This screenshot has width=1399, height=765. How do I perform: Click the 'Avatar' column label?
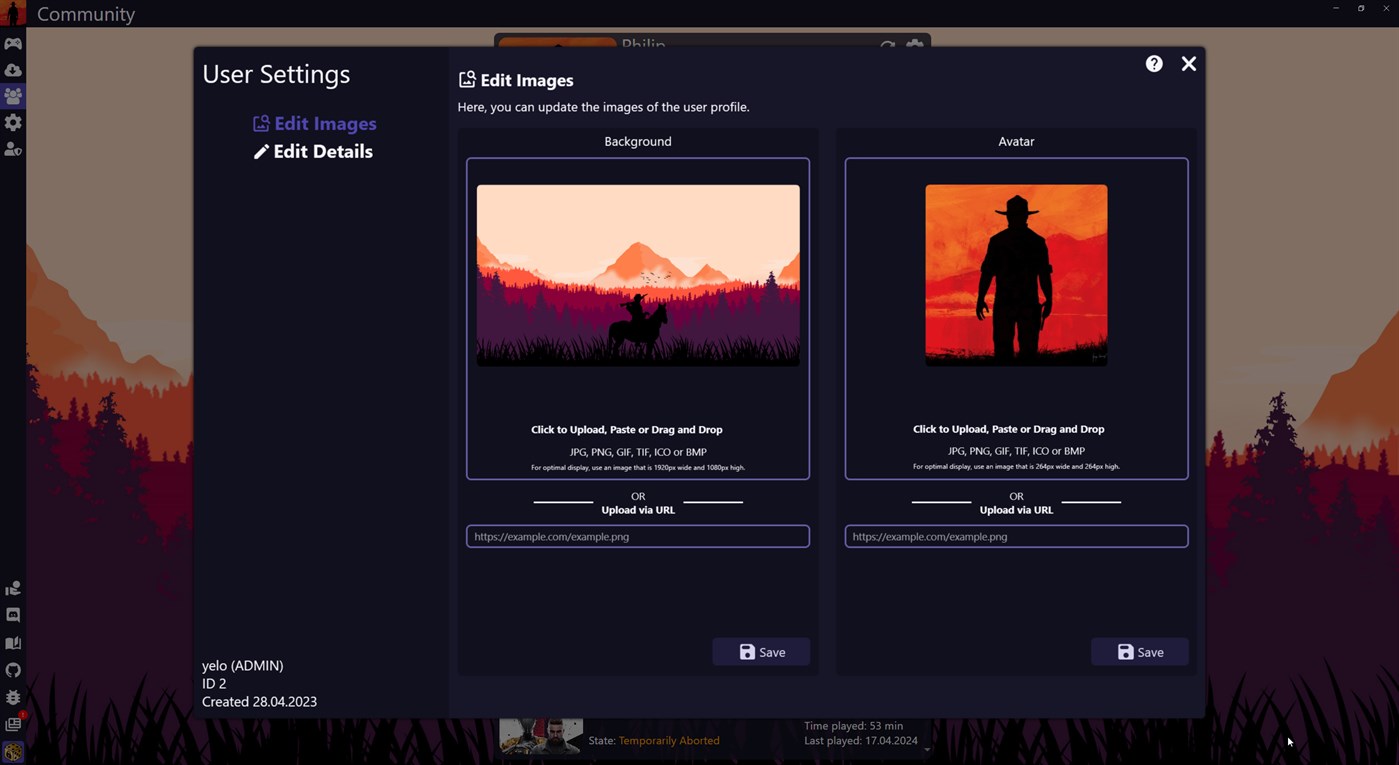tap(1016, 142)
